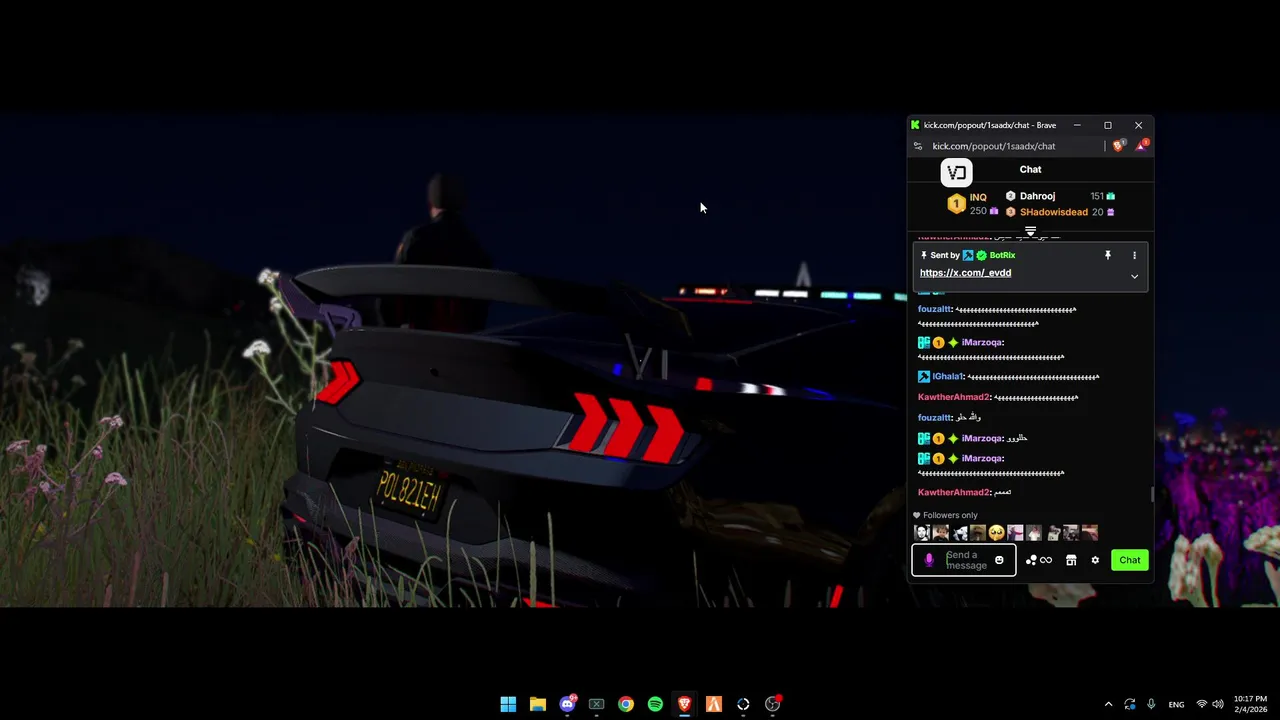This screenshot has height=720, width=1280.
Task: Open the Xbox Game Bar taskbar icon
Action: (597, 704)
